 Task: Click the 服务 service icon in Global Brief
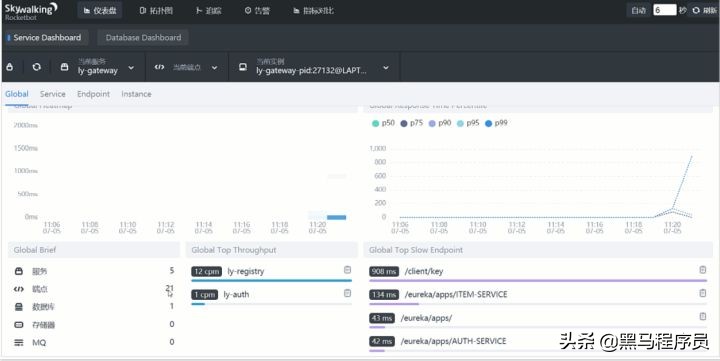pos(18,271)
